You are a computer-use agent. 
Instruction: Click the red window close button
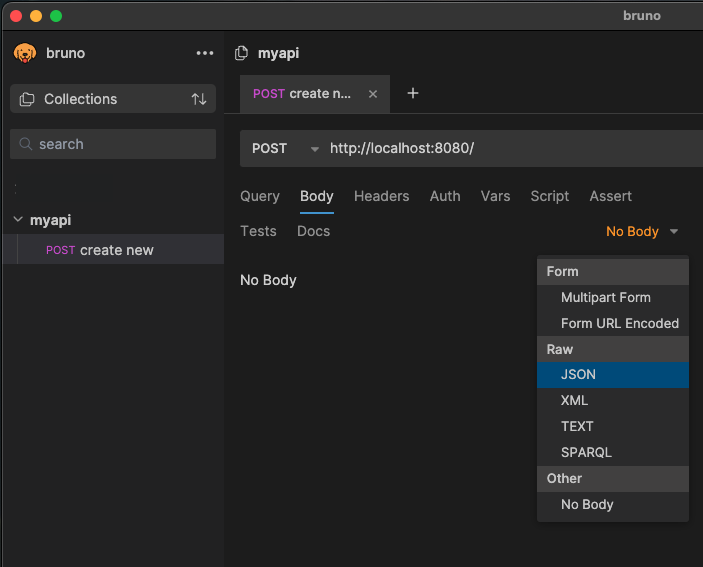click(x=16, y=16)
